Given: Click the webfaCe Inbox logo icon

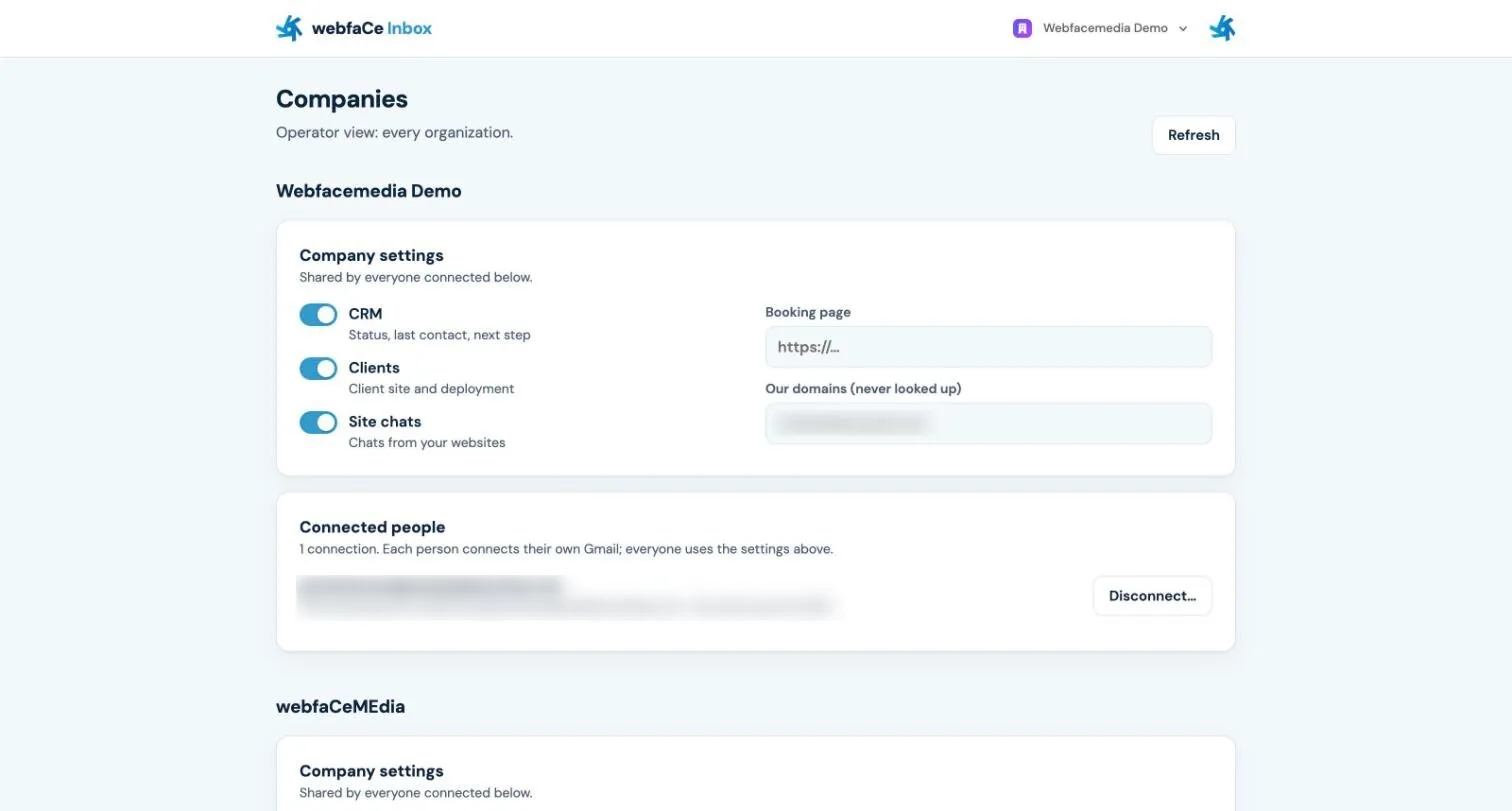Looking at the screenshot, I should pos(289,28).
